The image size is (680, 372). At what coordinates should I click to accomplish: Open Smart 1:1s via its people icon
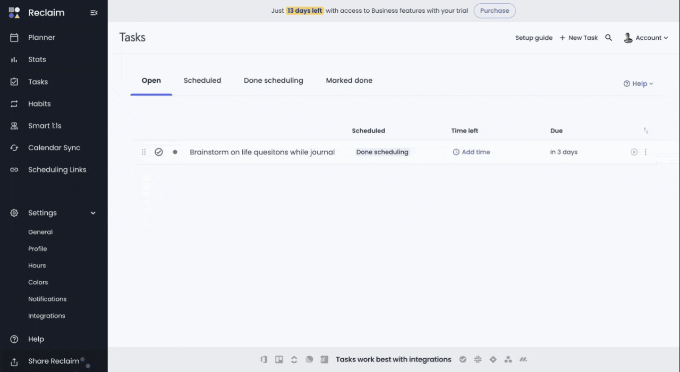[x=14, y=126]
